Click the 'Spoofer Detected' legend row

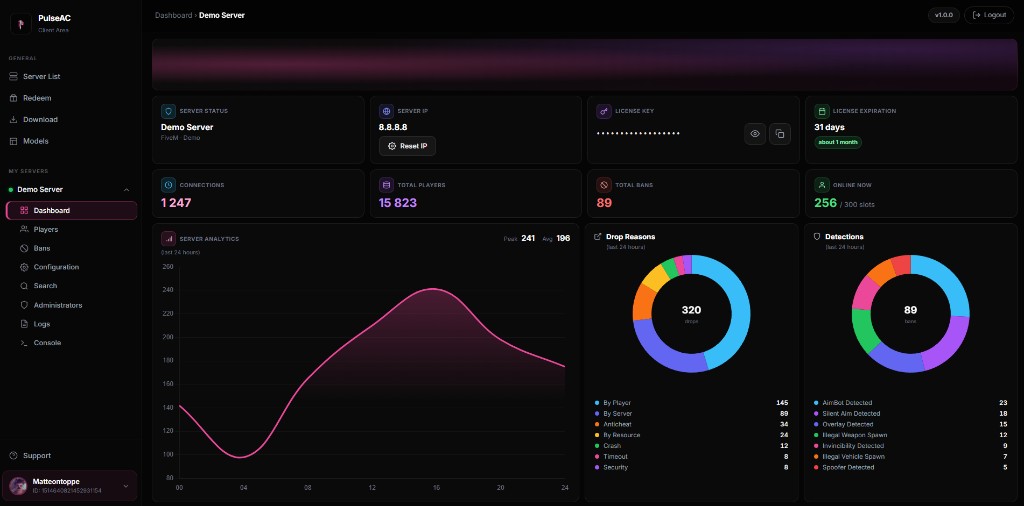910,467
